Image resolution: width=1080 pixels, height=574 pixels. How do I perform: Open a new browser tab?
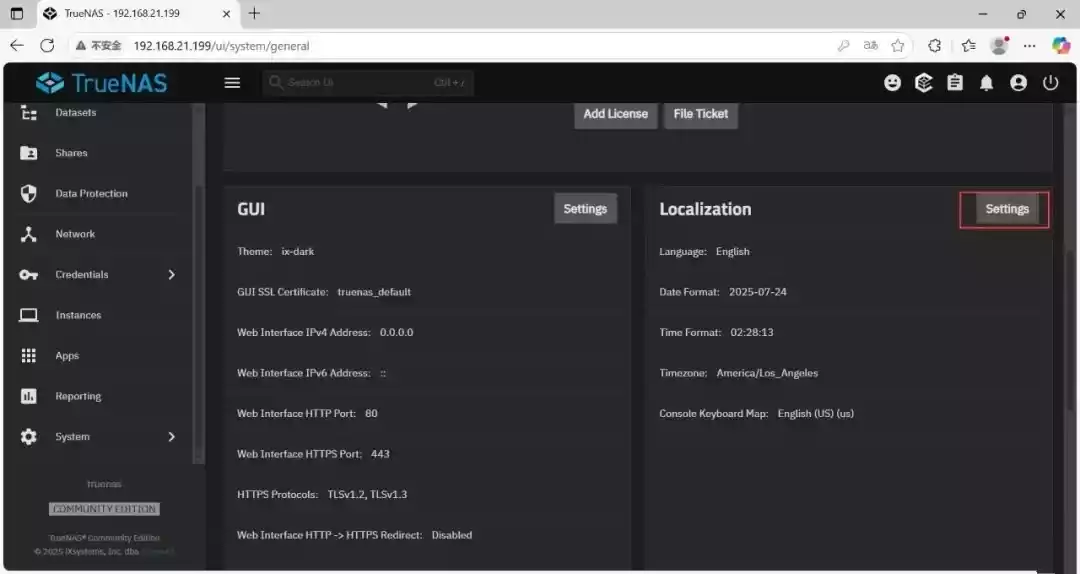click(254, 13)
